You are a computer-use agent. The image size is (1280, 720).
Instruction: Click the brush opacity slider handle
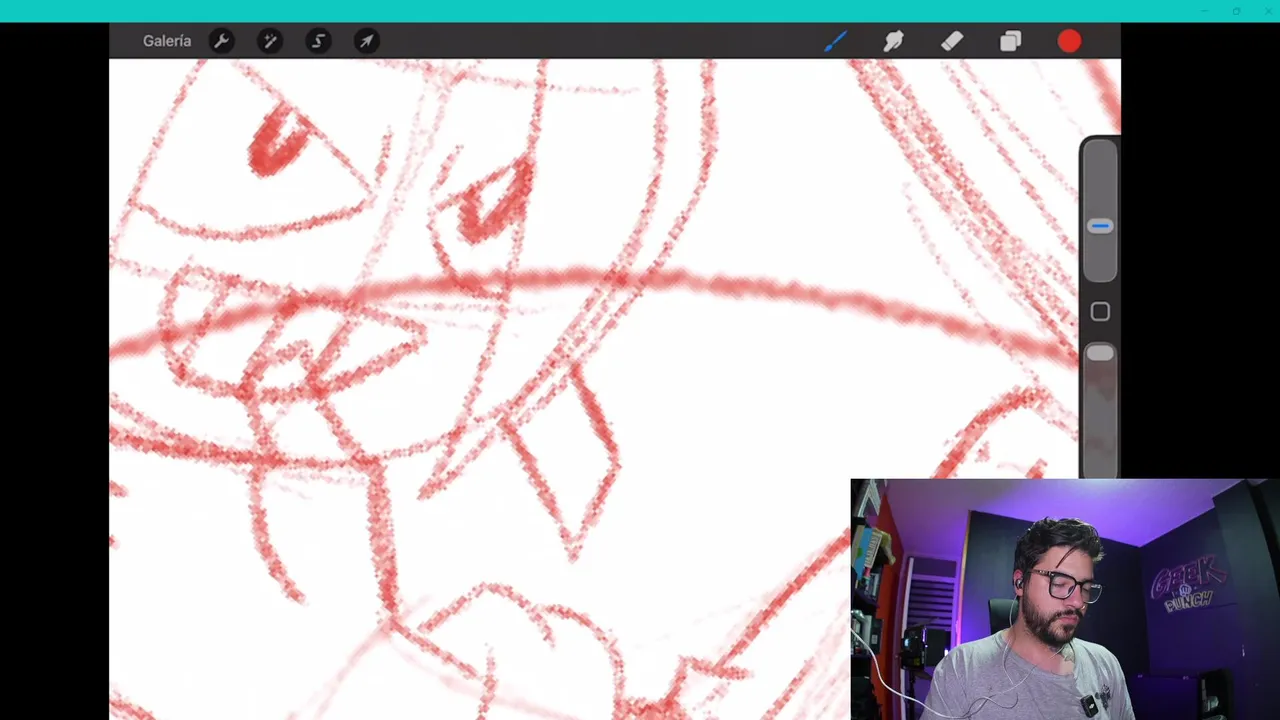point(1100,353)
